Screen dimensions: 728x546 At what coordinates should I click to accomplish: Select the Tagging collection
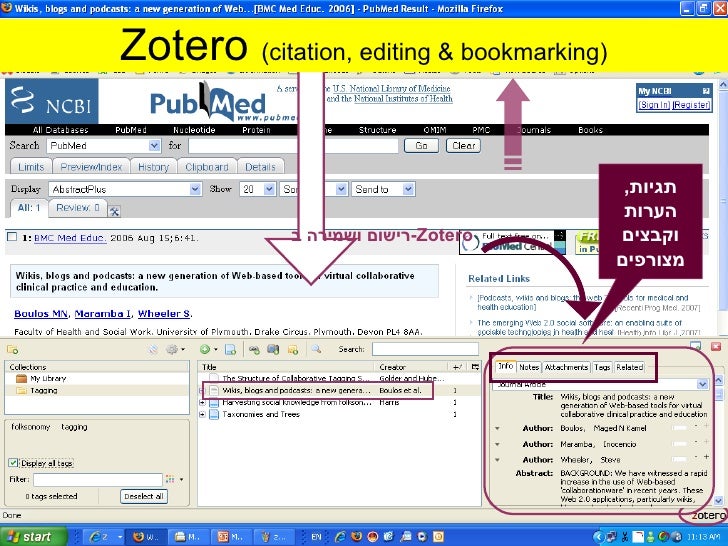point(44,390)
